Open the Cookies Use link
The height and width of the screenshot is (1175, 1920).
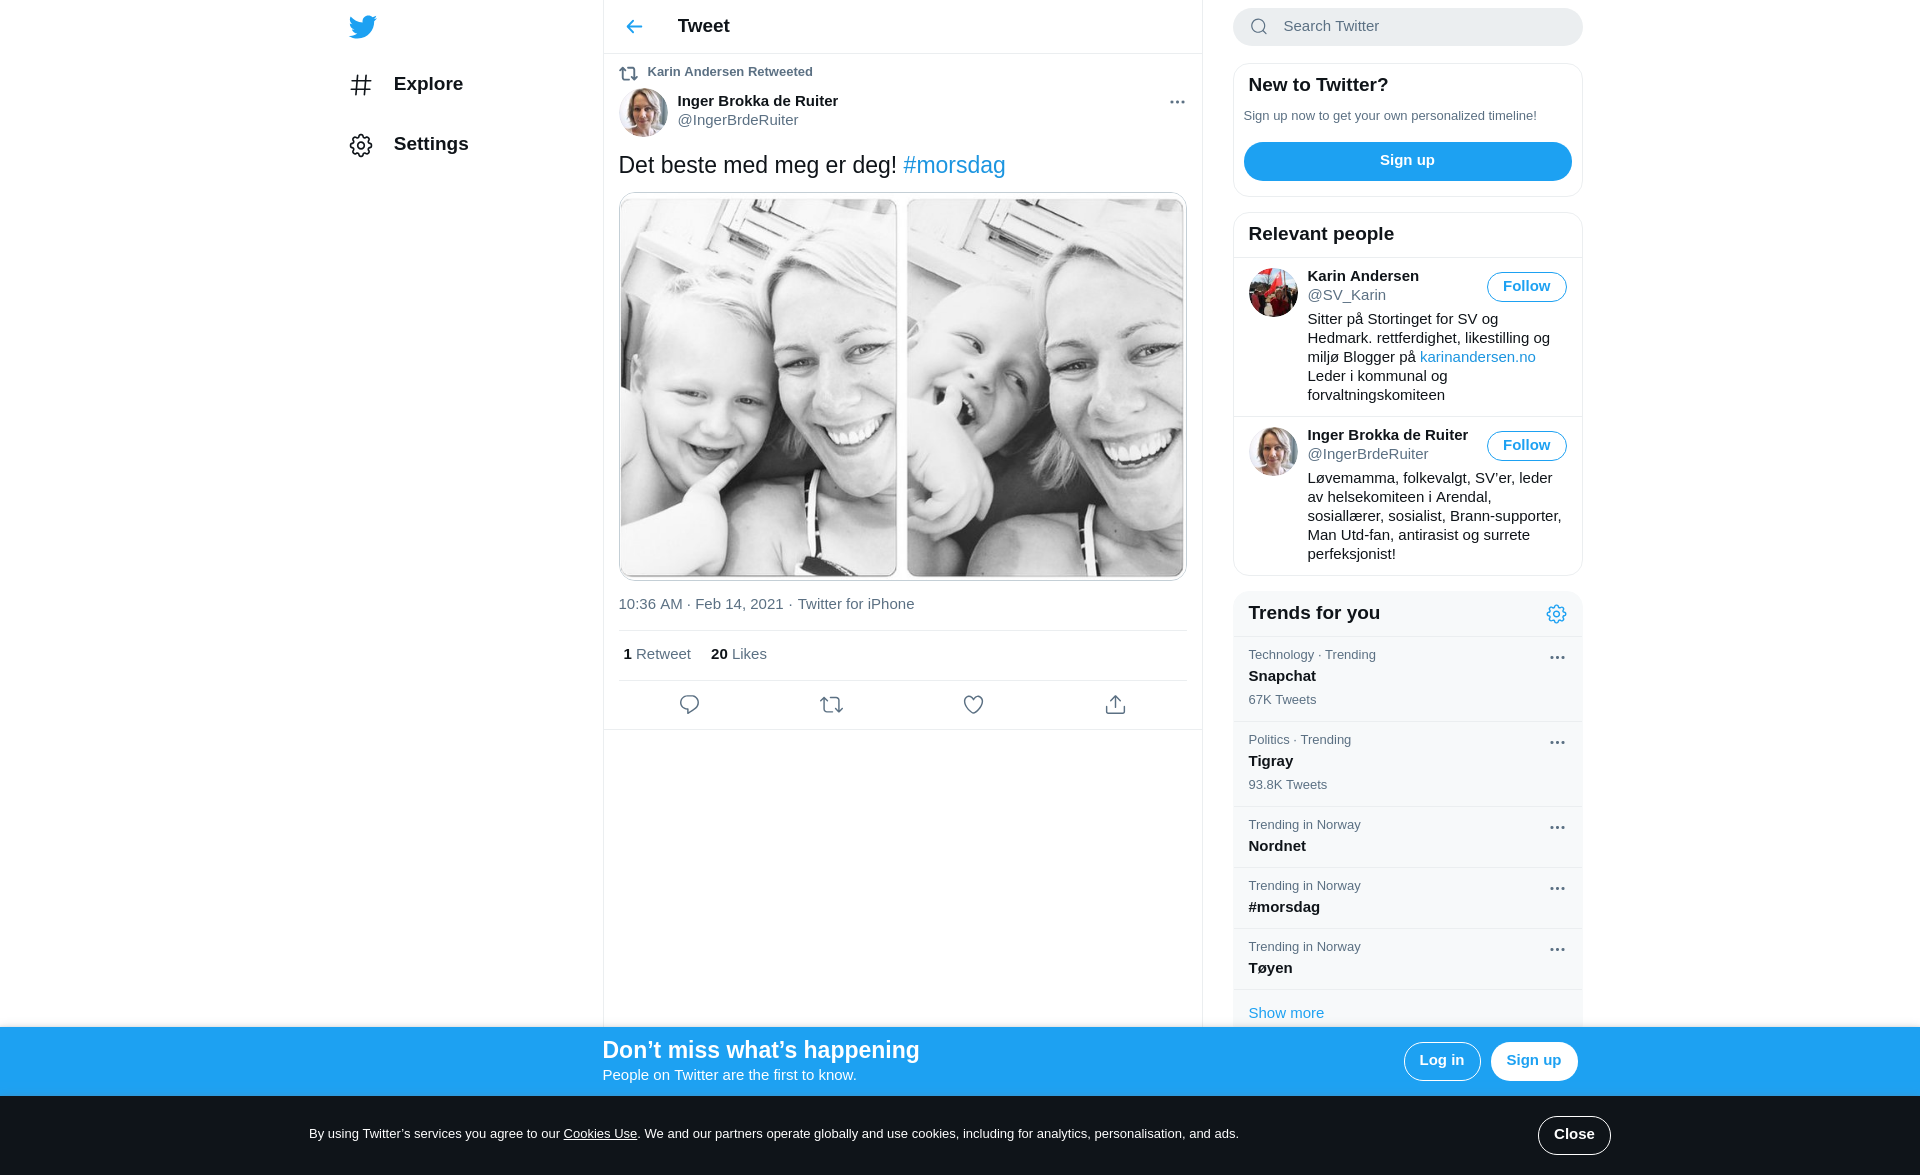coord(600,1134)
